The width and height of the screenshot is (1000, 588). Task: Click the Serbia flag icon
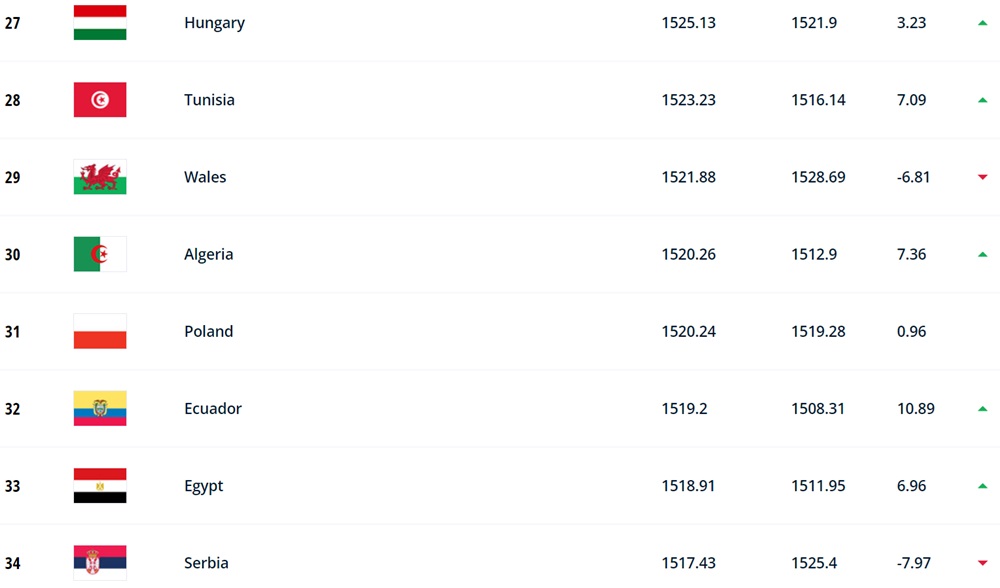pyautogui.click(x=99, y=562)
